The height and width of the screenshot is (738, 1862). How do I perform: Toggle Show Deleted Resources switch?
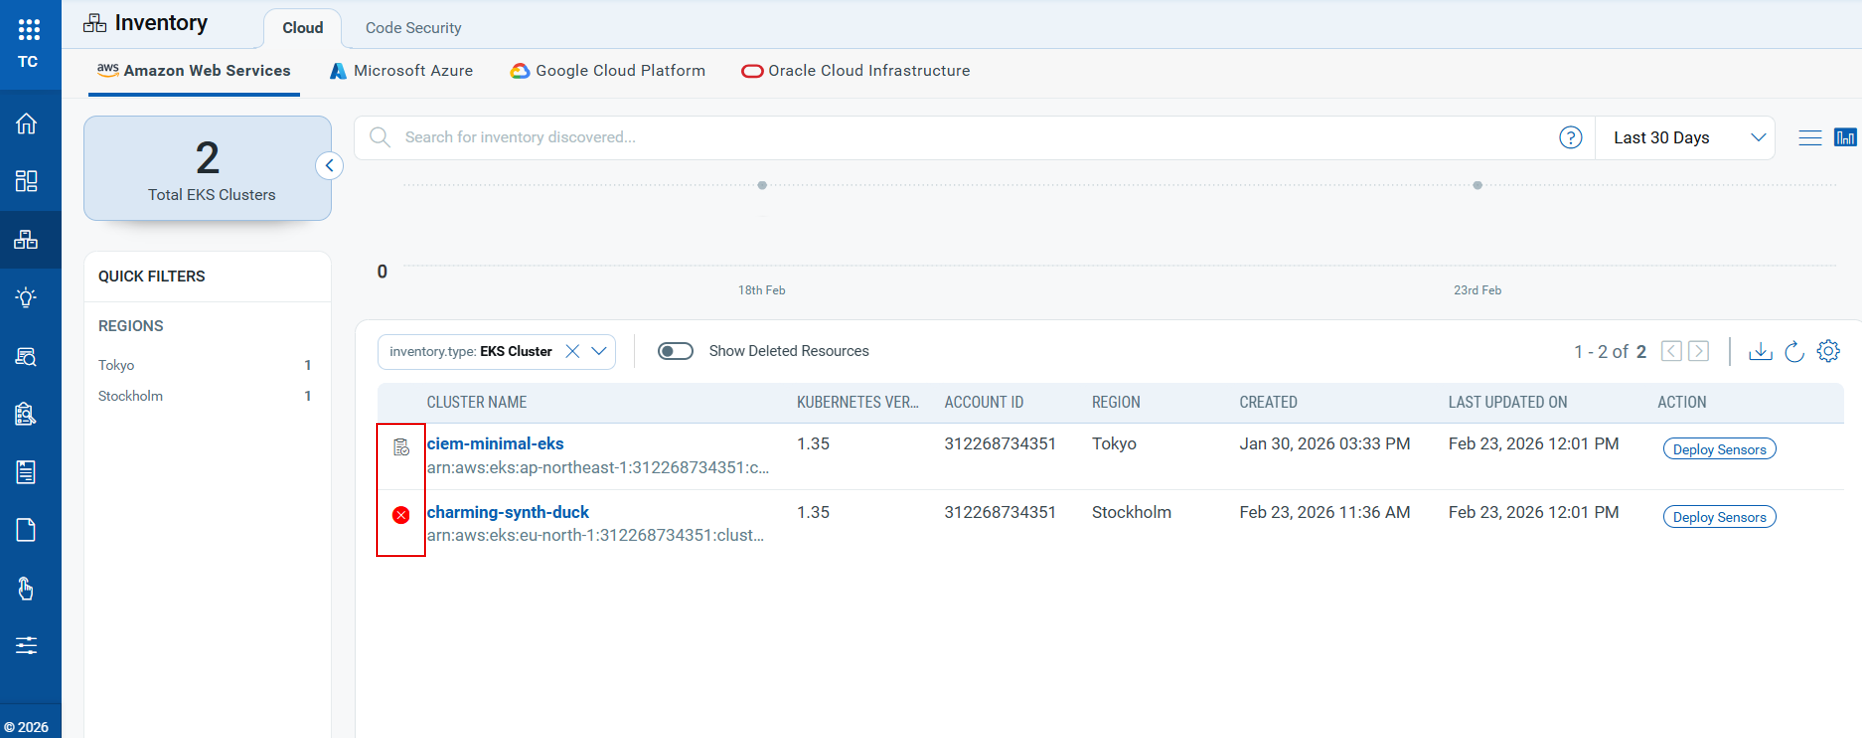[675, 351]
